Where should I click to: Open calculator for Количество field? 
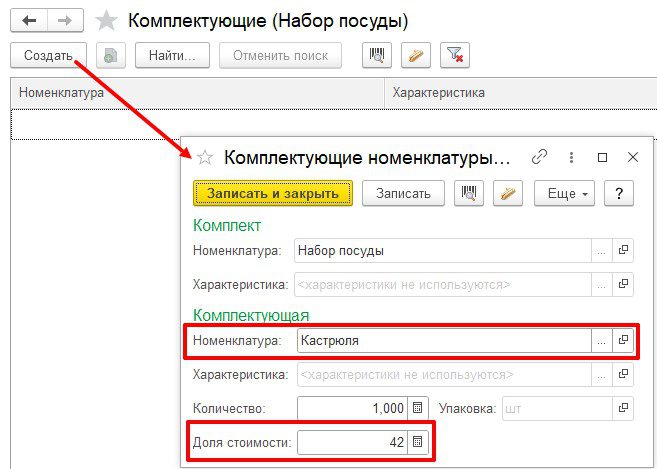click(418, 408)
